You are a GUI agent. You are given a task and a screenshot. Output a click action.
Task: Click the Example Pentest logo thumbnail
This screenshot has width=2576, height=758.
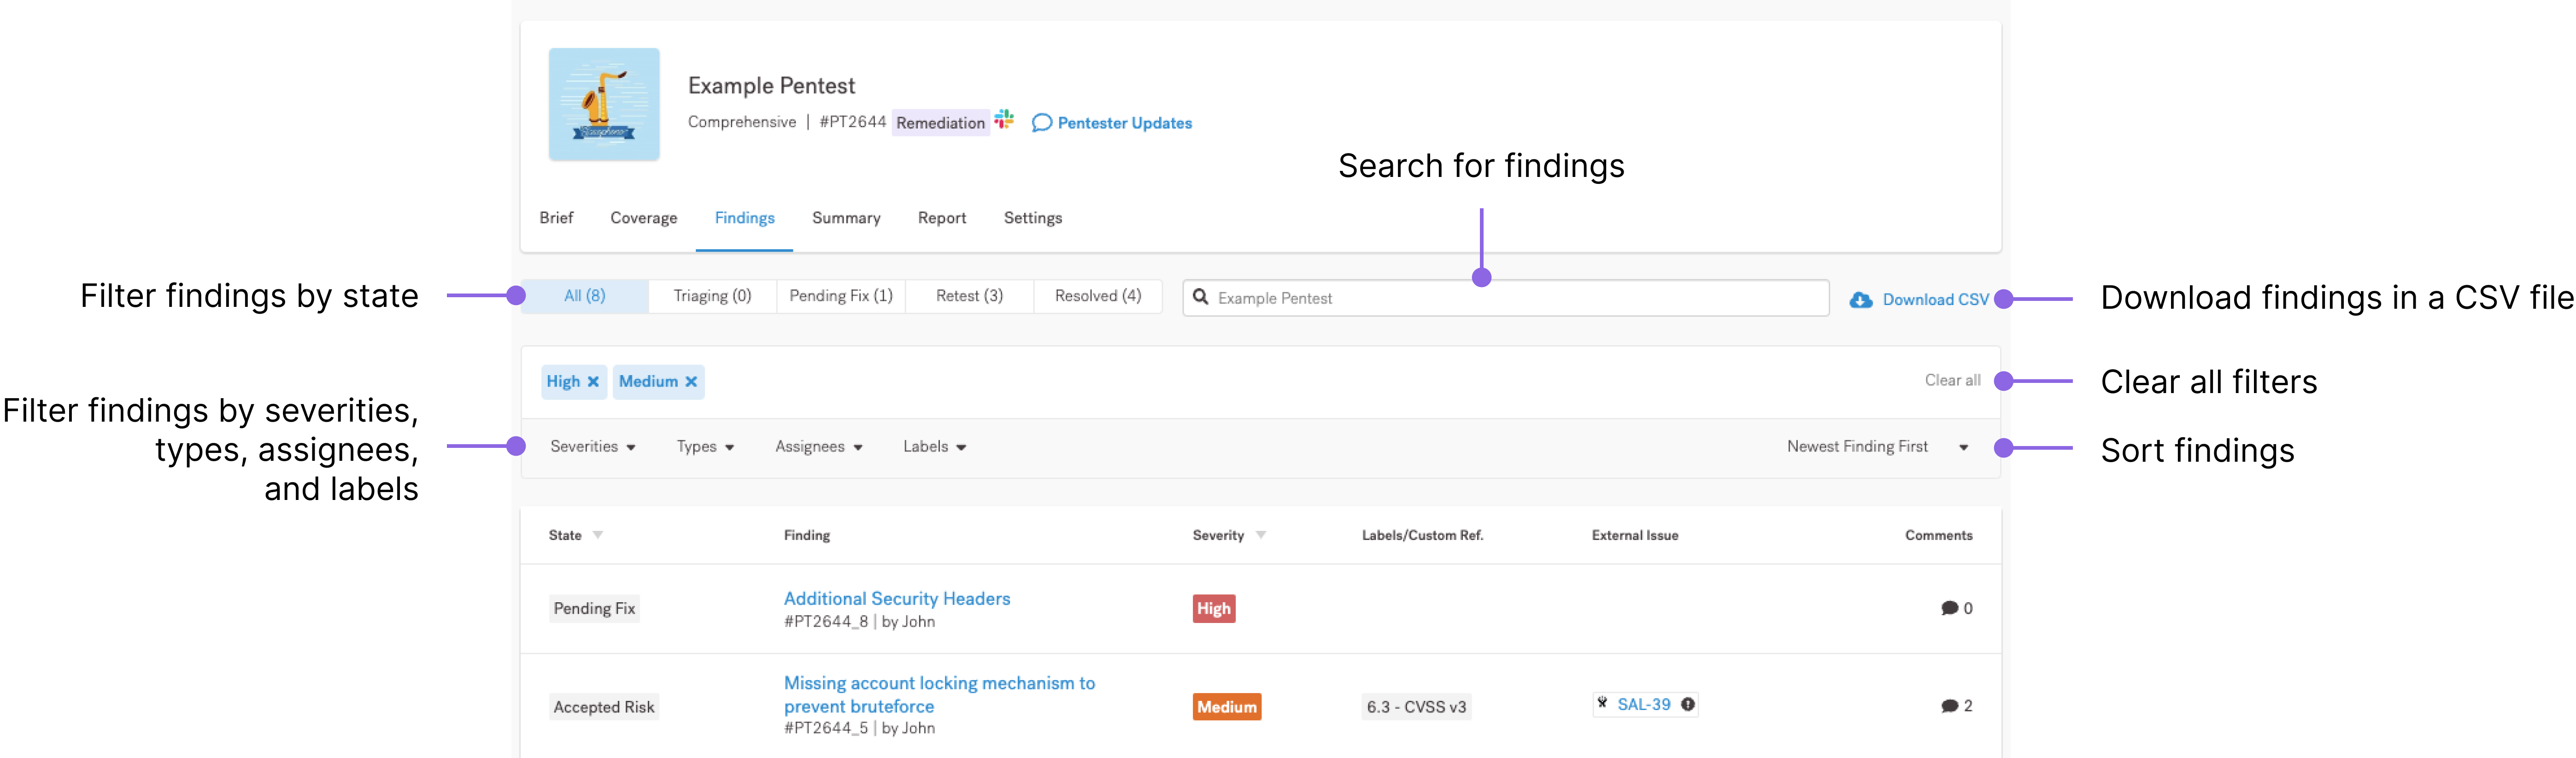tap(604, 104)
